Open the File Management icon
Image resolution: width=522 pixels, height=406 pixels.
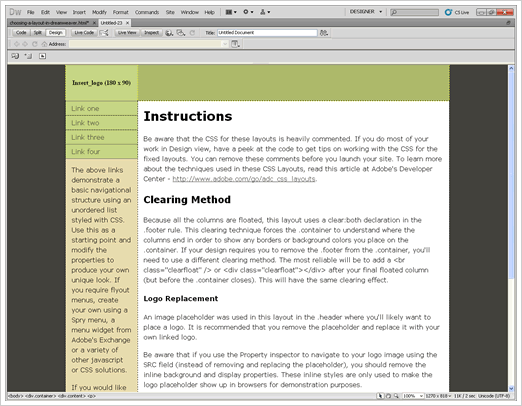pos(181,33)
